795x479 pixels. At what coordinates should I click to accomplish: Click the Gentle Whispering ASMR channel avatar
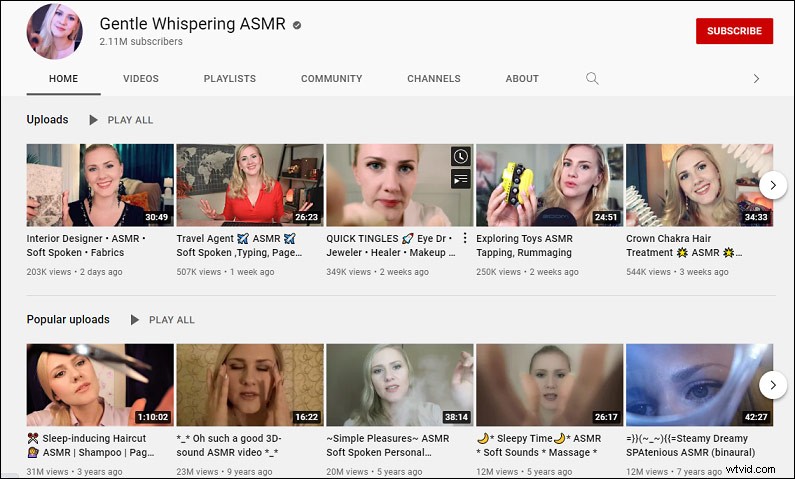click(54, 31)
